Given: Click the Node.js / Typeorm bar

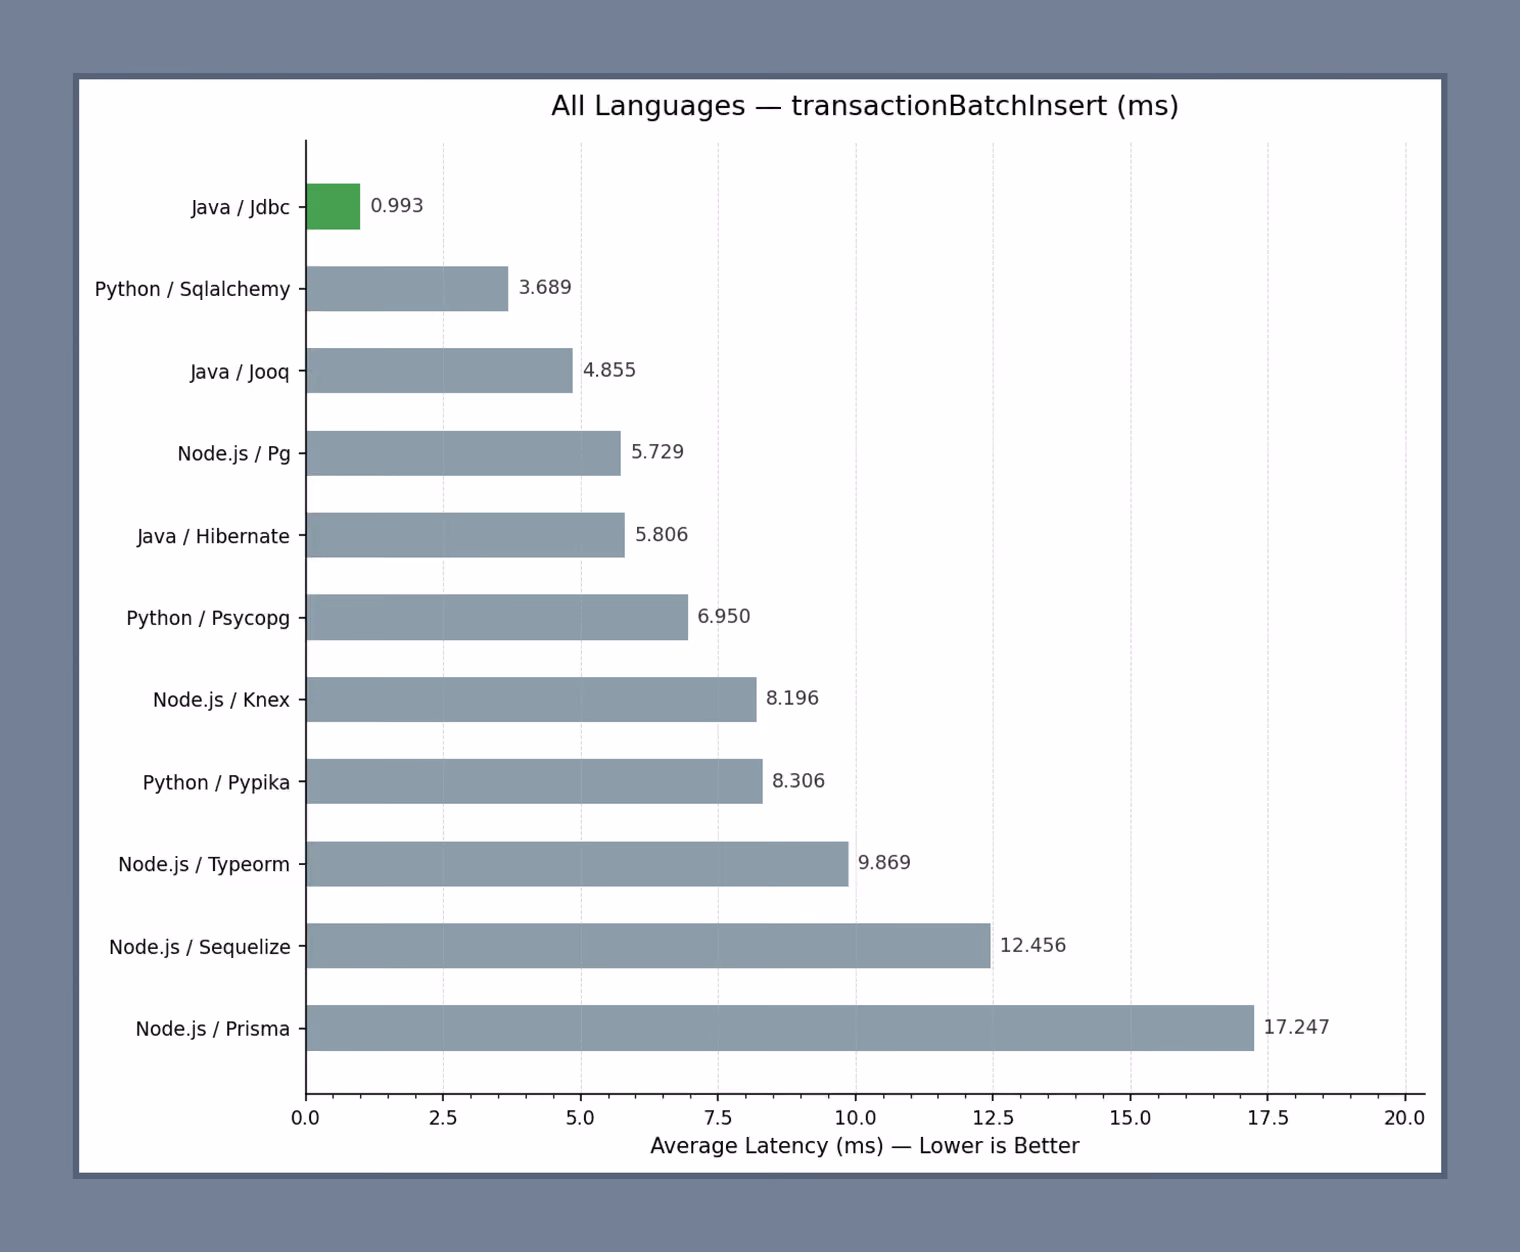Looking at the screenshot, I should point(577,864).
